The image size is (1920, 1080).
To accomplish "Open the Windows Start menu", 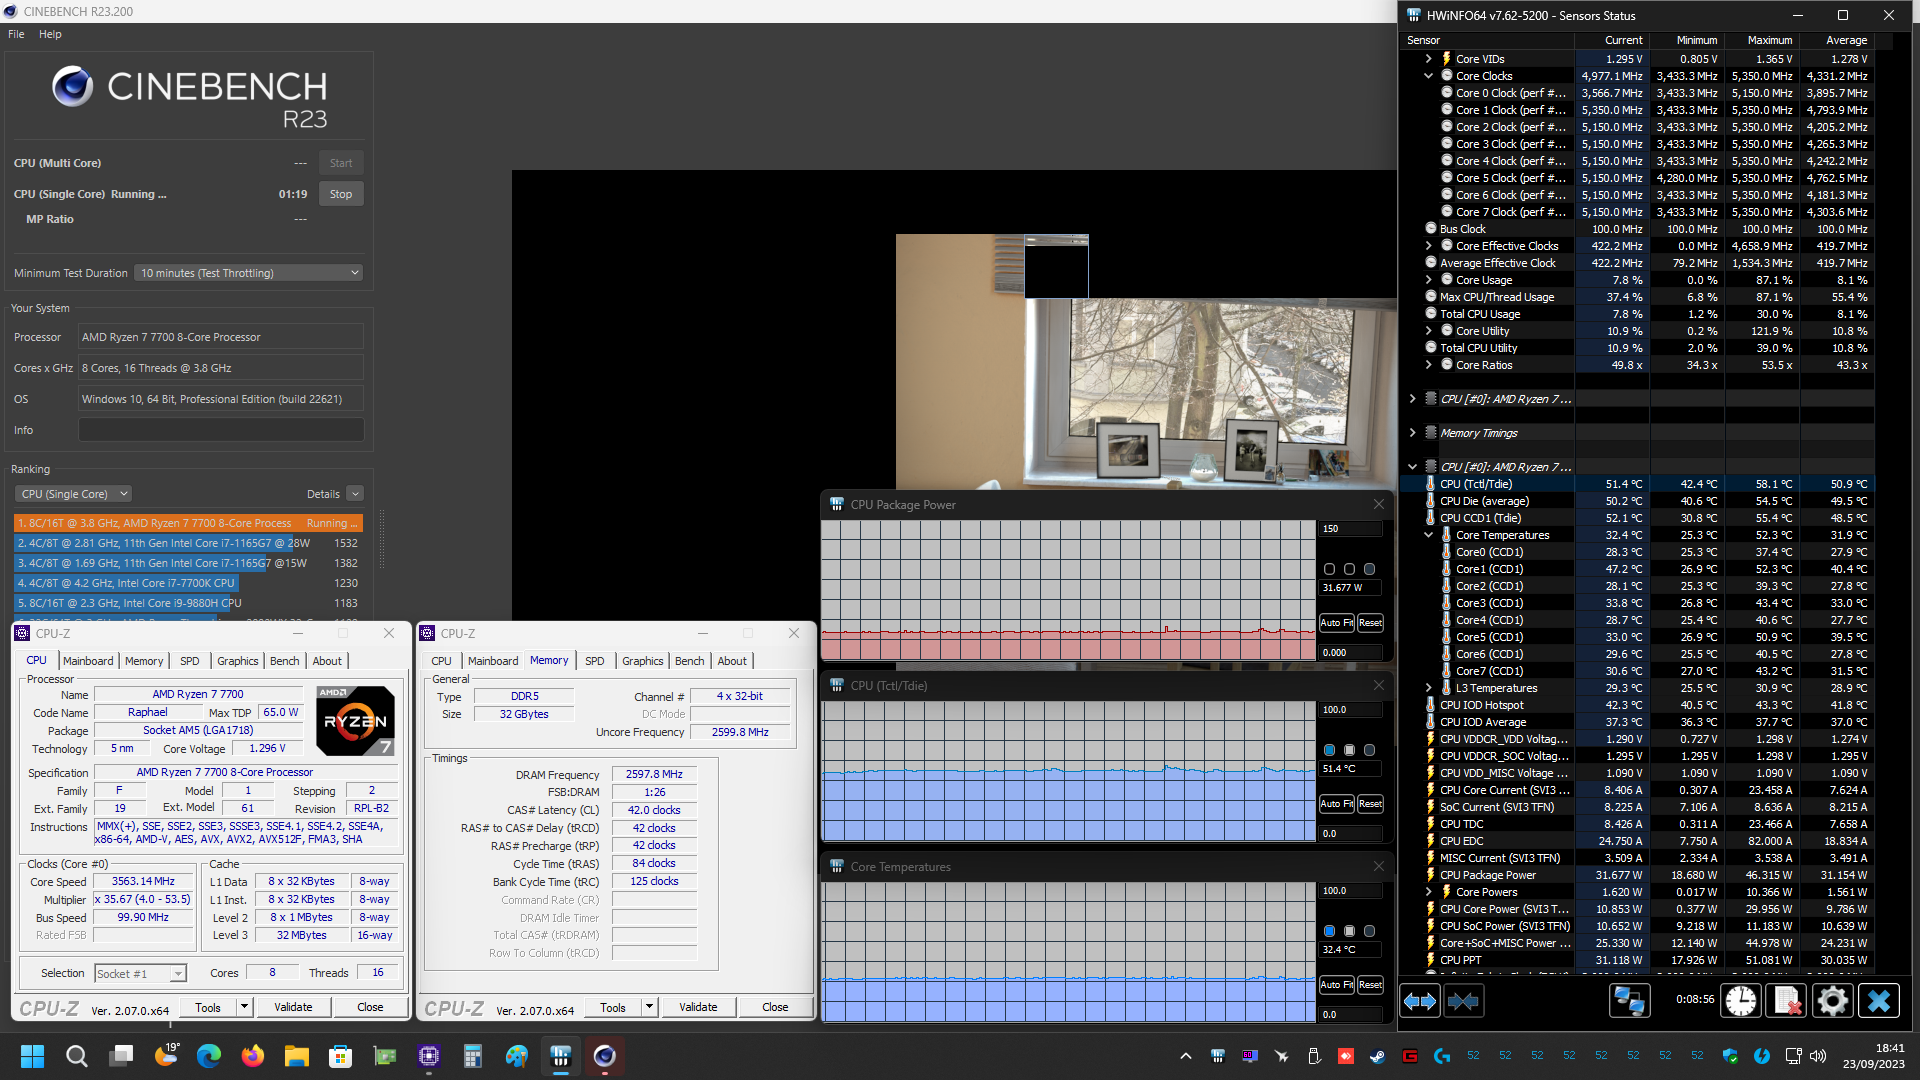I will (x=32, y=1056).
